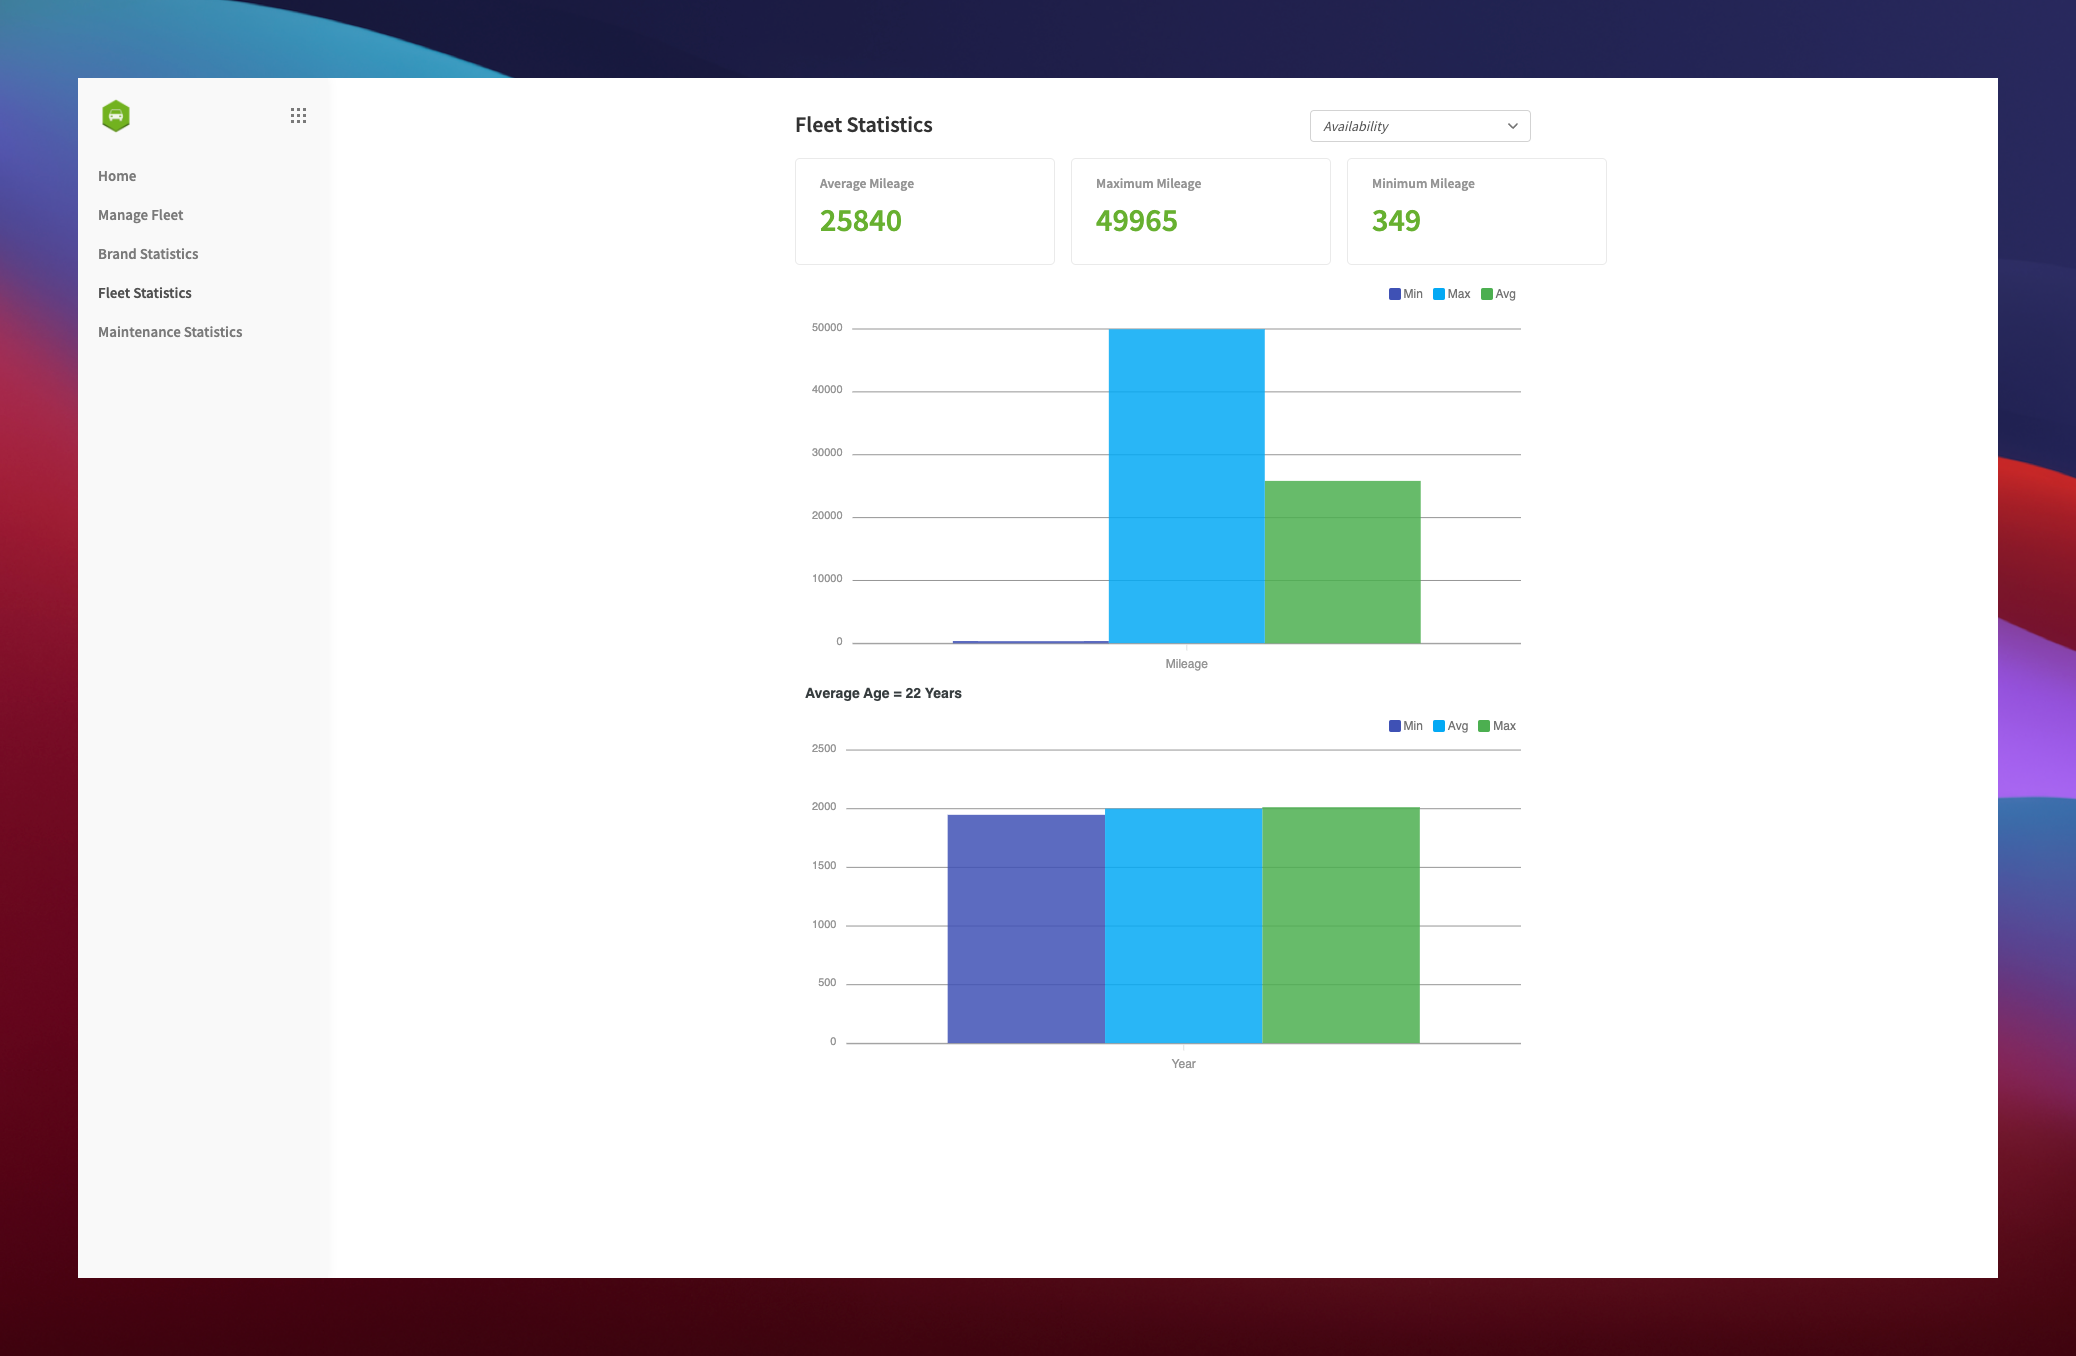This screenshot has width=2076, height=1356.
Task: Click the Brand Statistics sidebar item
Action: point(147,253)
